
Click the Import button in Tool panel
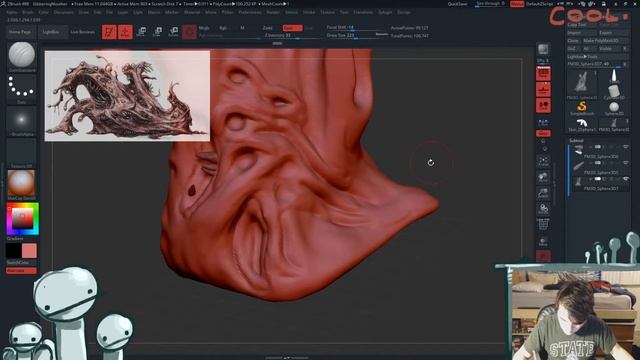tap(581, 33)
